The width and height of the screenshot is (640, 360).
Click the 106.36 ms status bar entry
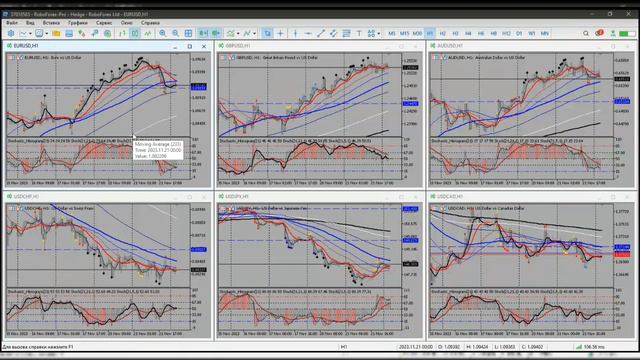tap(590, 347)
